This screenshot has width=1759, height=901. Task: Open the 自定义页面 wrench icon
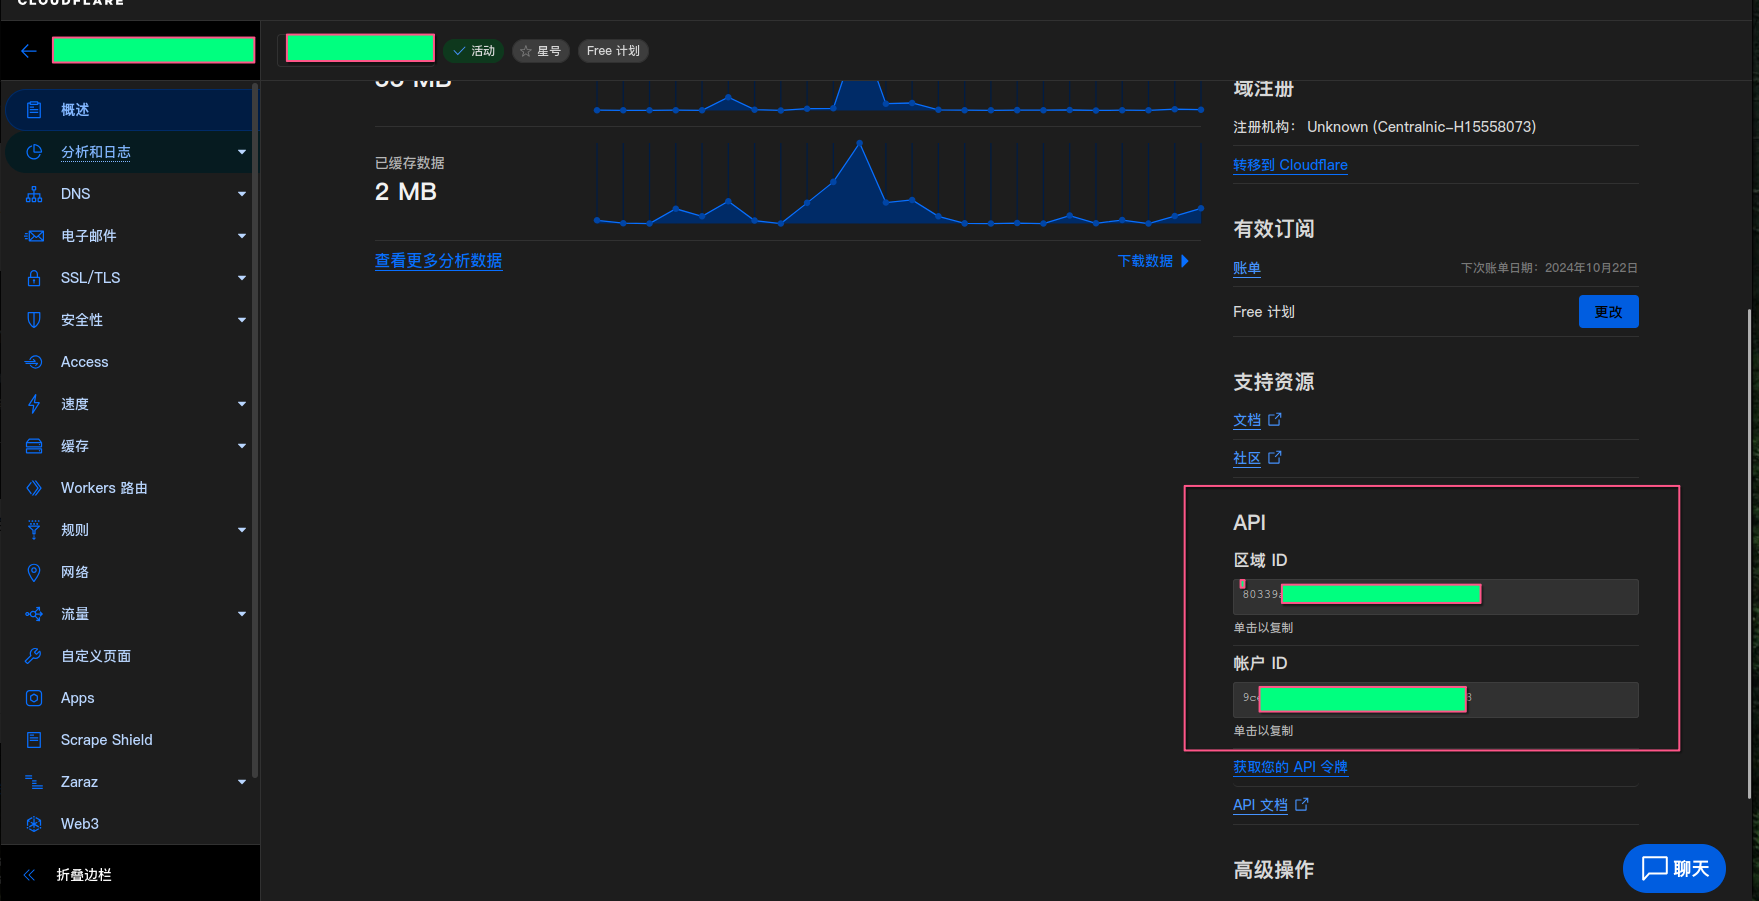pos(34,656)
